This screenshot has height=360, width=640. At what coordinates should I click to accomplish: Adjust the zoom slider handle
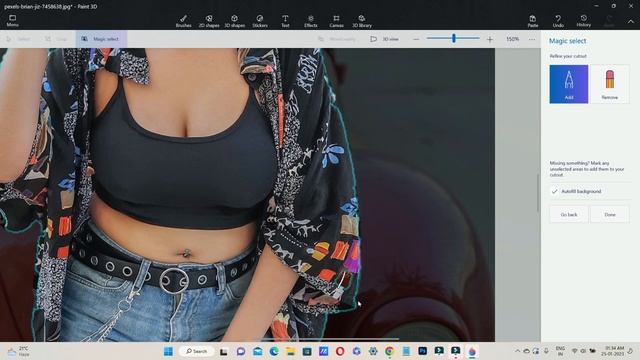point(453,38)
